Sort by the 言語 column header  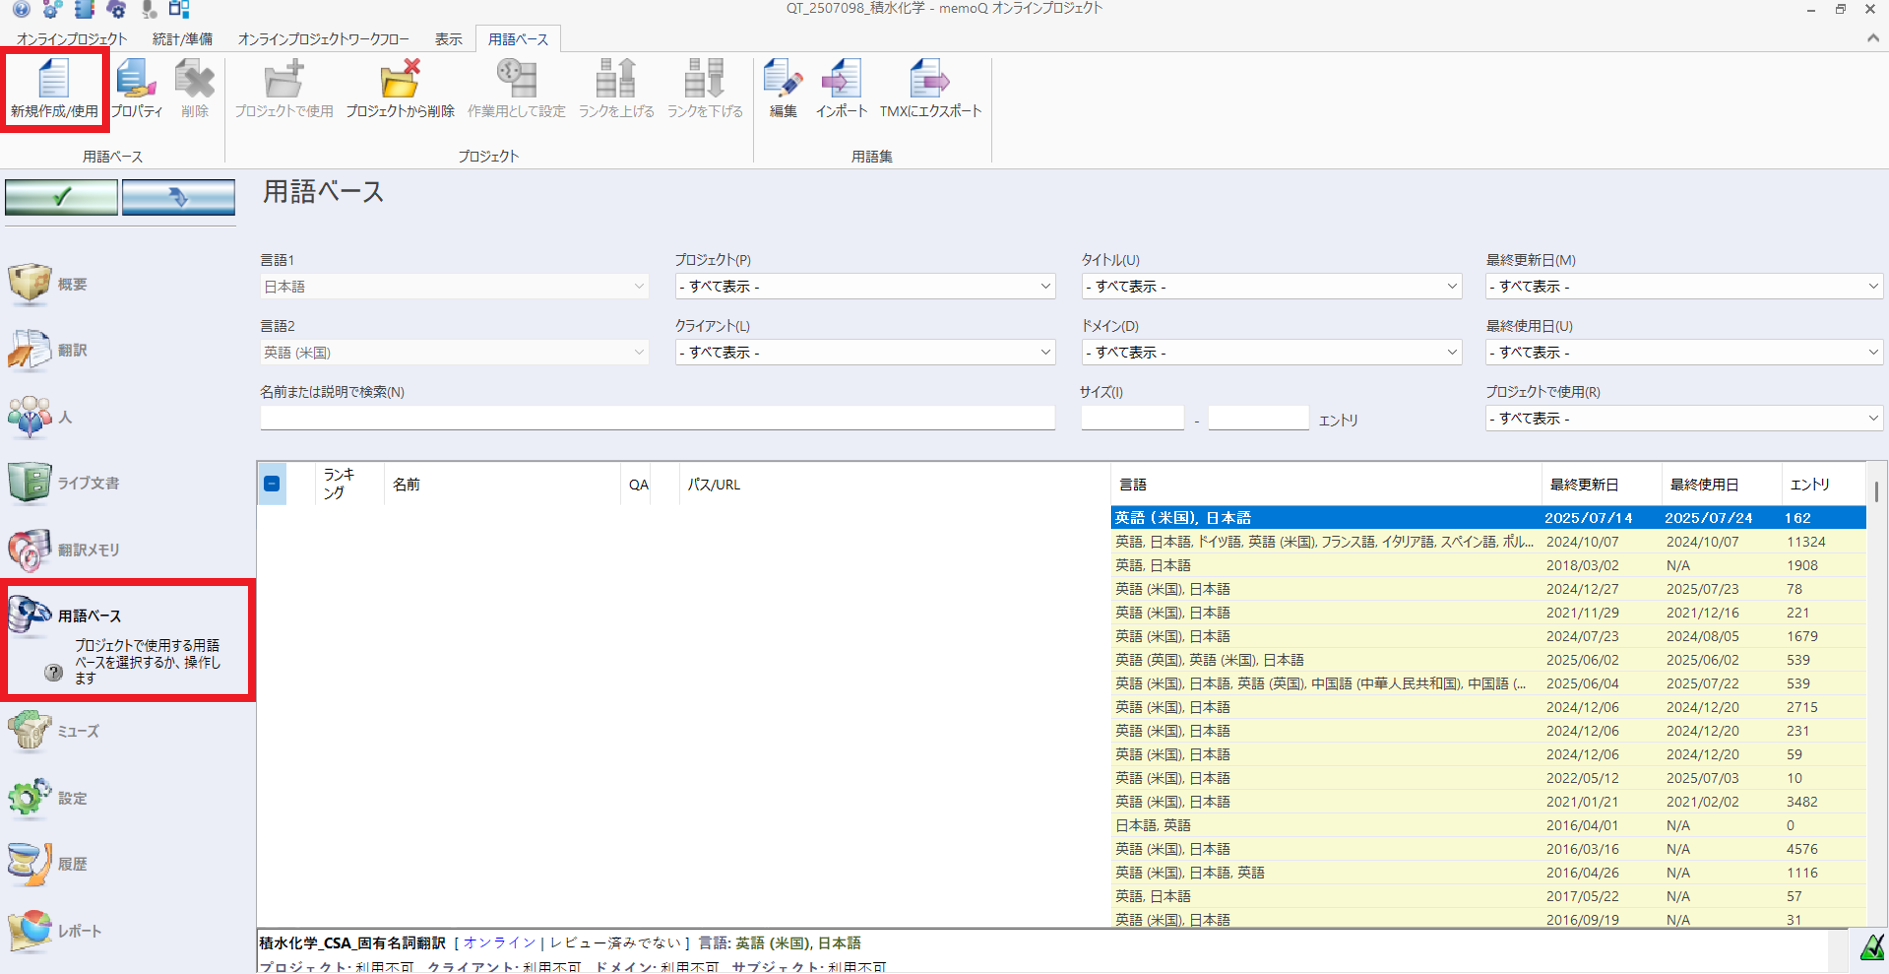tap(1326, 484)
